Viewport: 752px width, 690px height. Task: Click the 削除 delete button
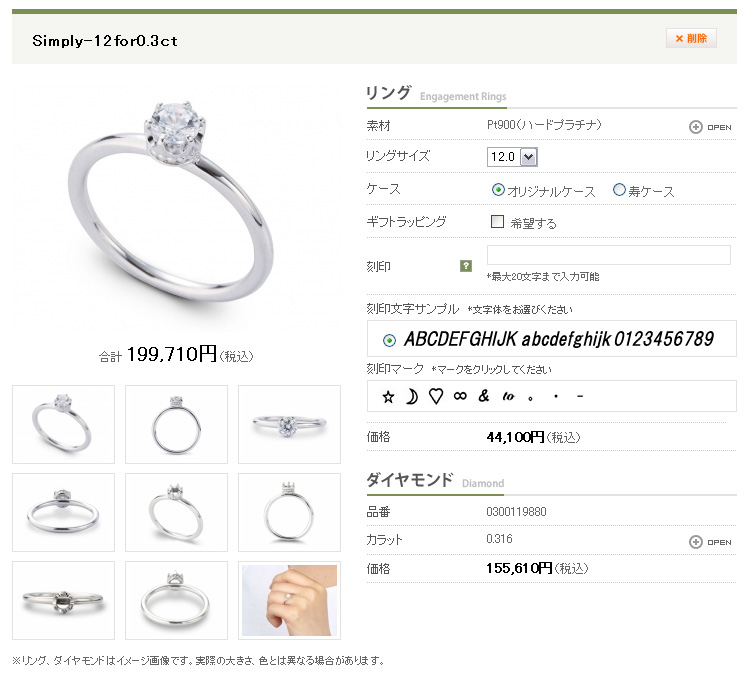[691, 38]
